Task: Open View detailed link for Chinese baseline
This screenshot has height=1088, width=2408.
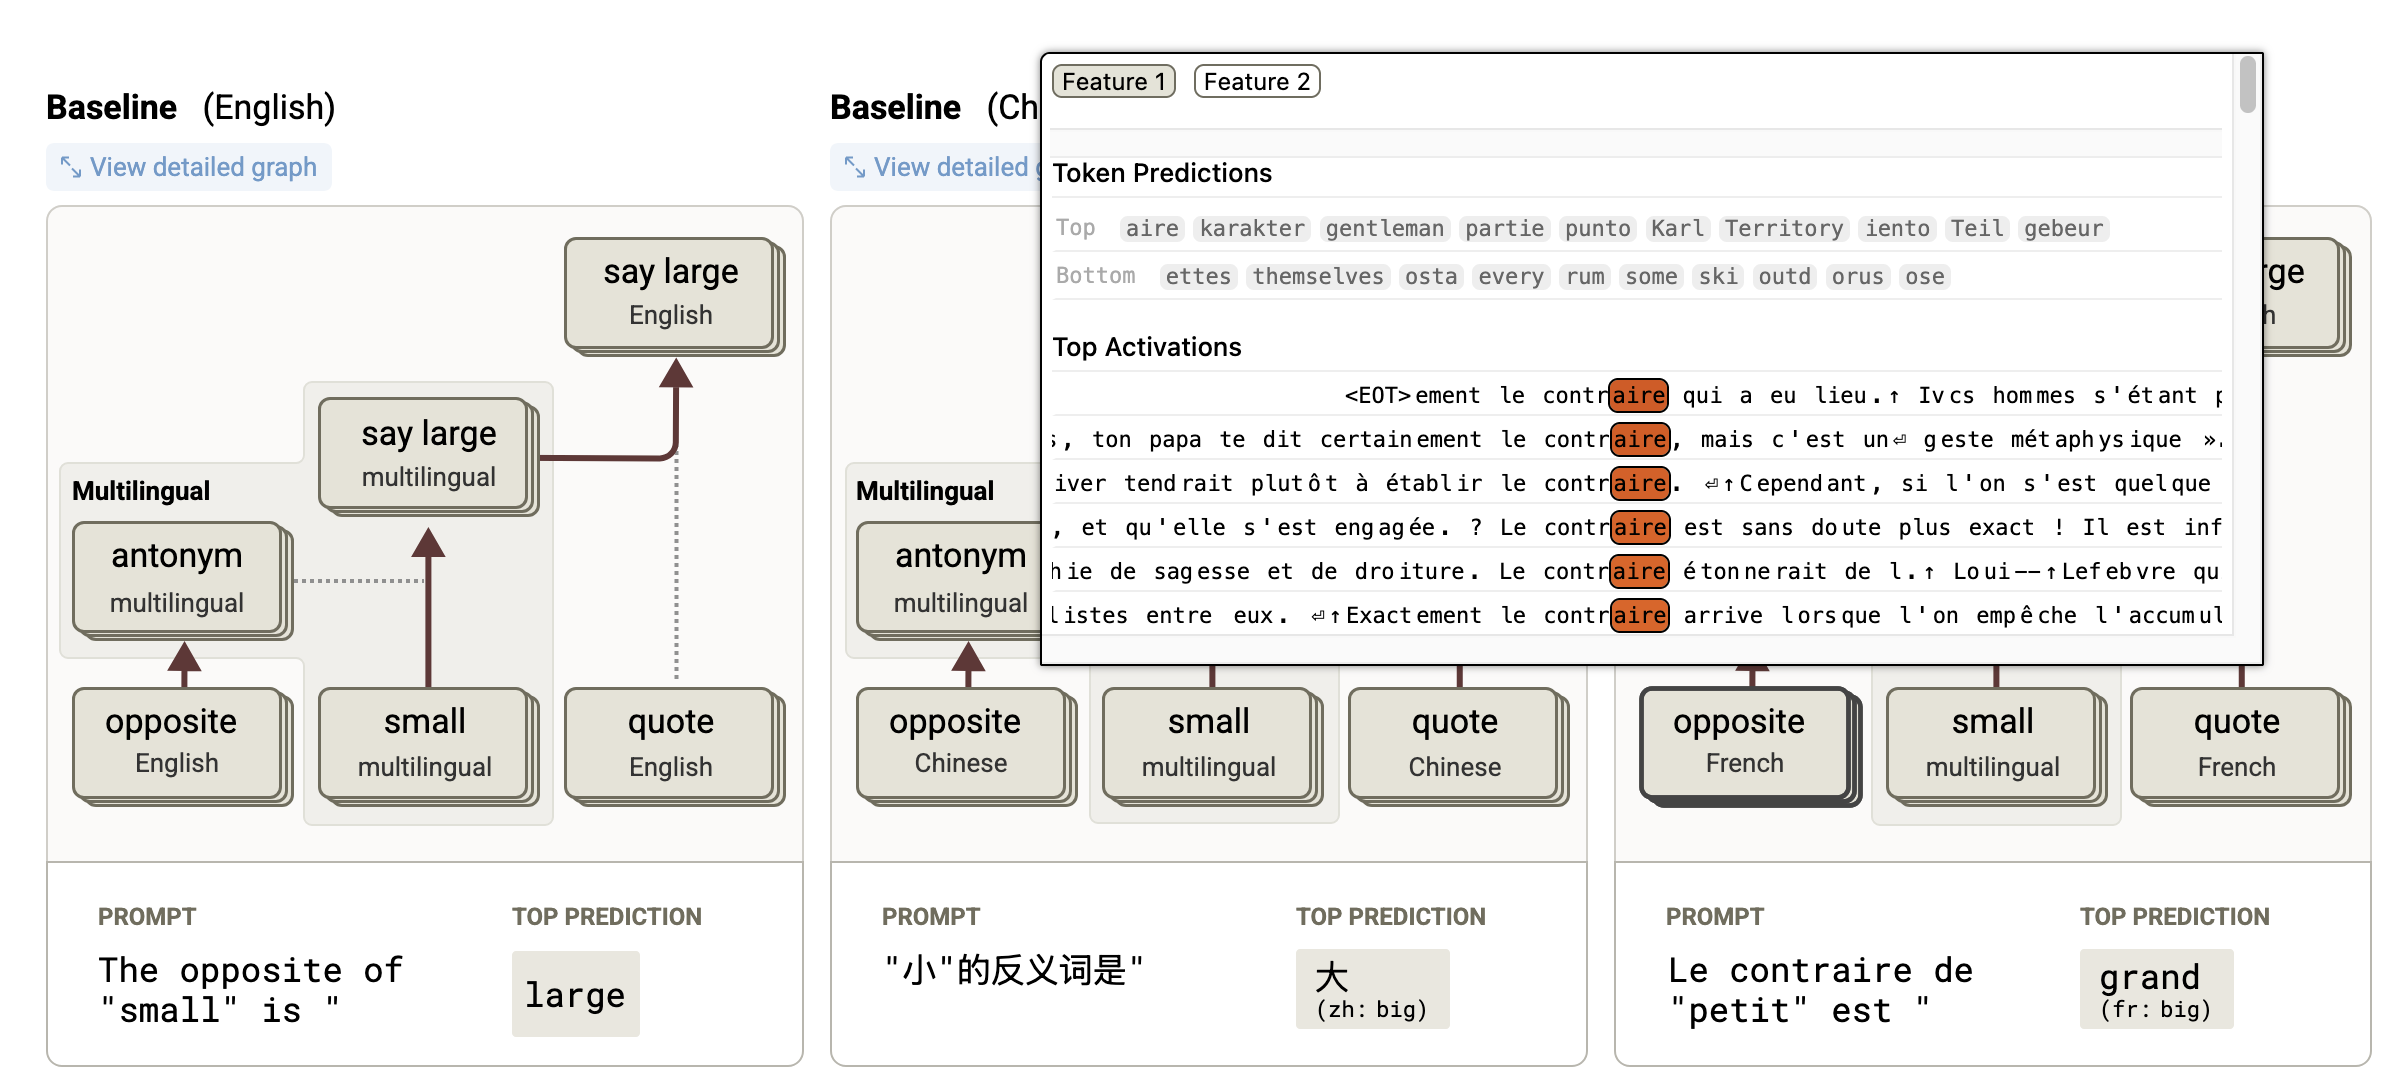Action: pos(935,167)
